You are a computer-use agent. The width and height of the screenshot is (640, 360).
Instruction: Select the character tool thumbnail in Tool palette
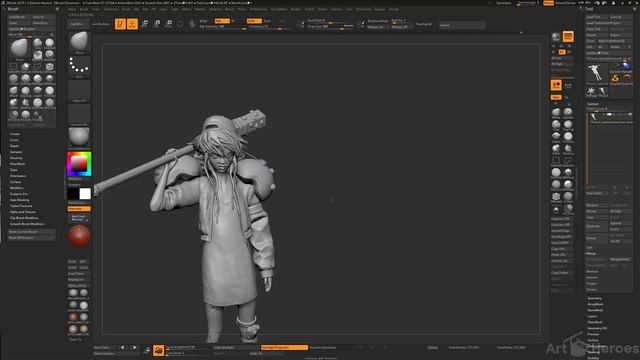click(596, 73)
